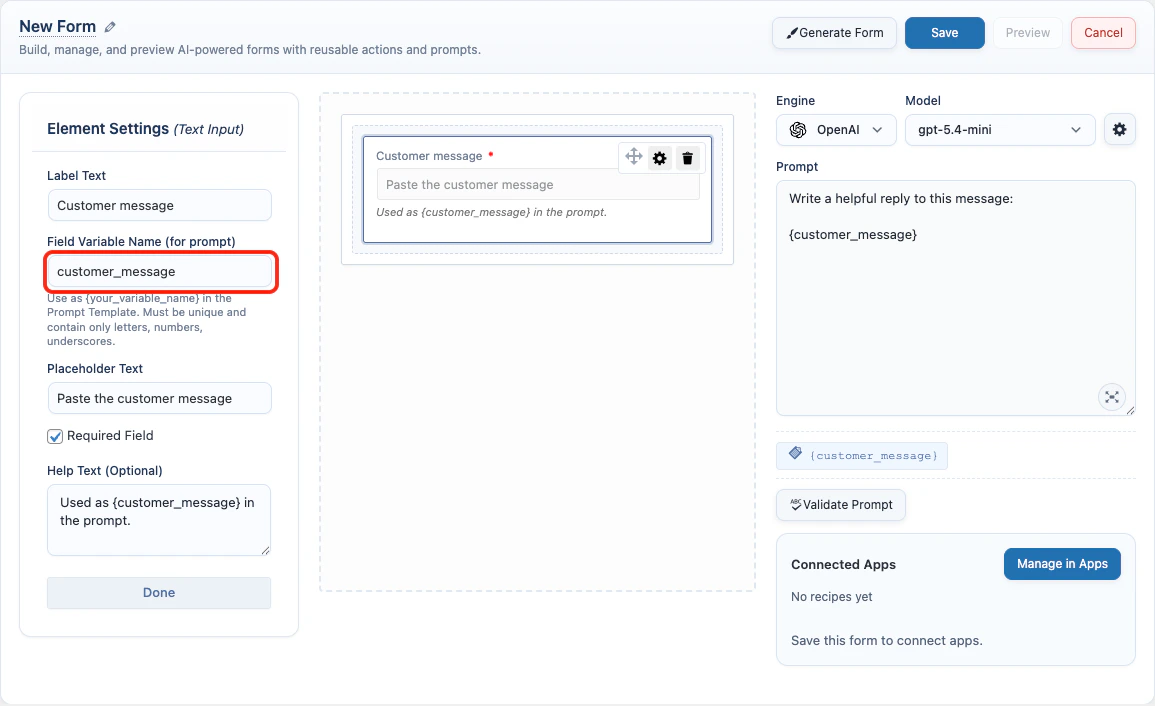The width and height of the screenshot is (1155, 706).
Task: Delete the Customer message field with trash icon
Action: (687, 157)
